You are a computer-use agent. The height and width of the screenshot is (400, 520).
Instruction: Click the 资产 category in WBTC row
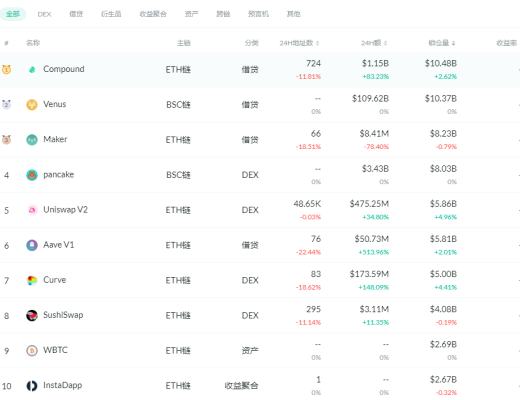tap(250, 351)
